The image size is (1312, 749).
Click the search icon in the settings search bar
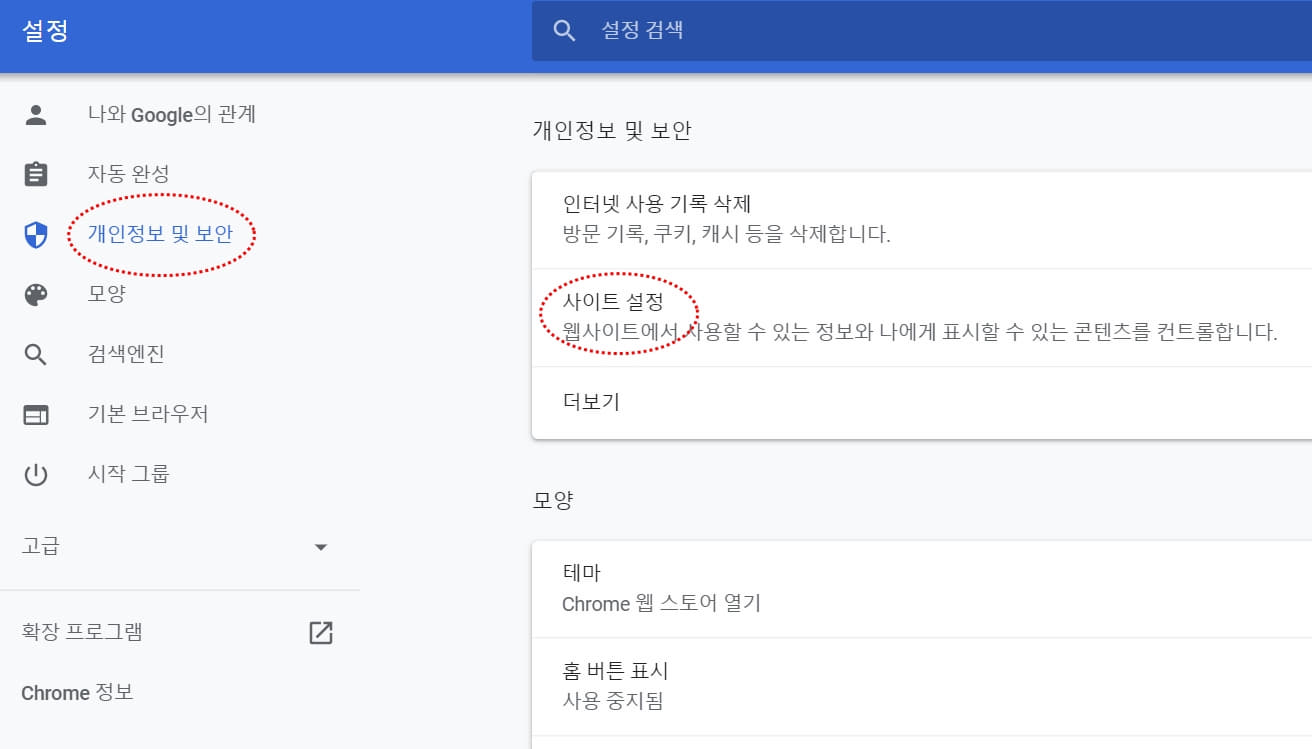[x=564, y=30]
